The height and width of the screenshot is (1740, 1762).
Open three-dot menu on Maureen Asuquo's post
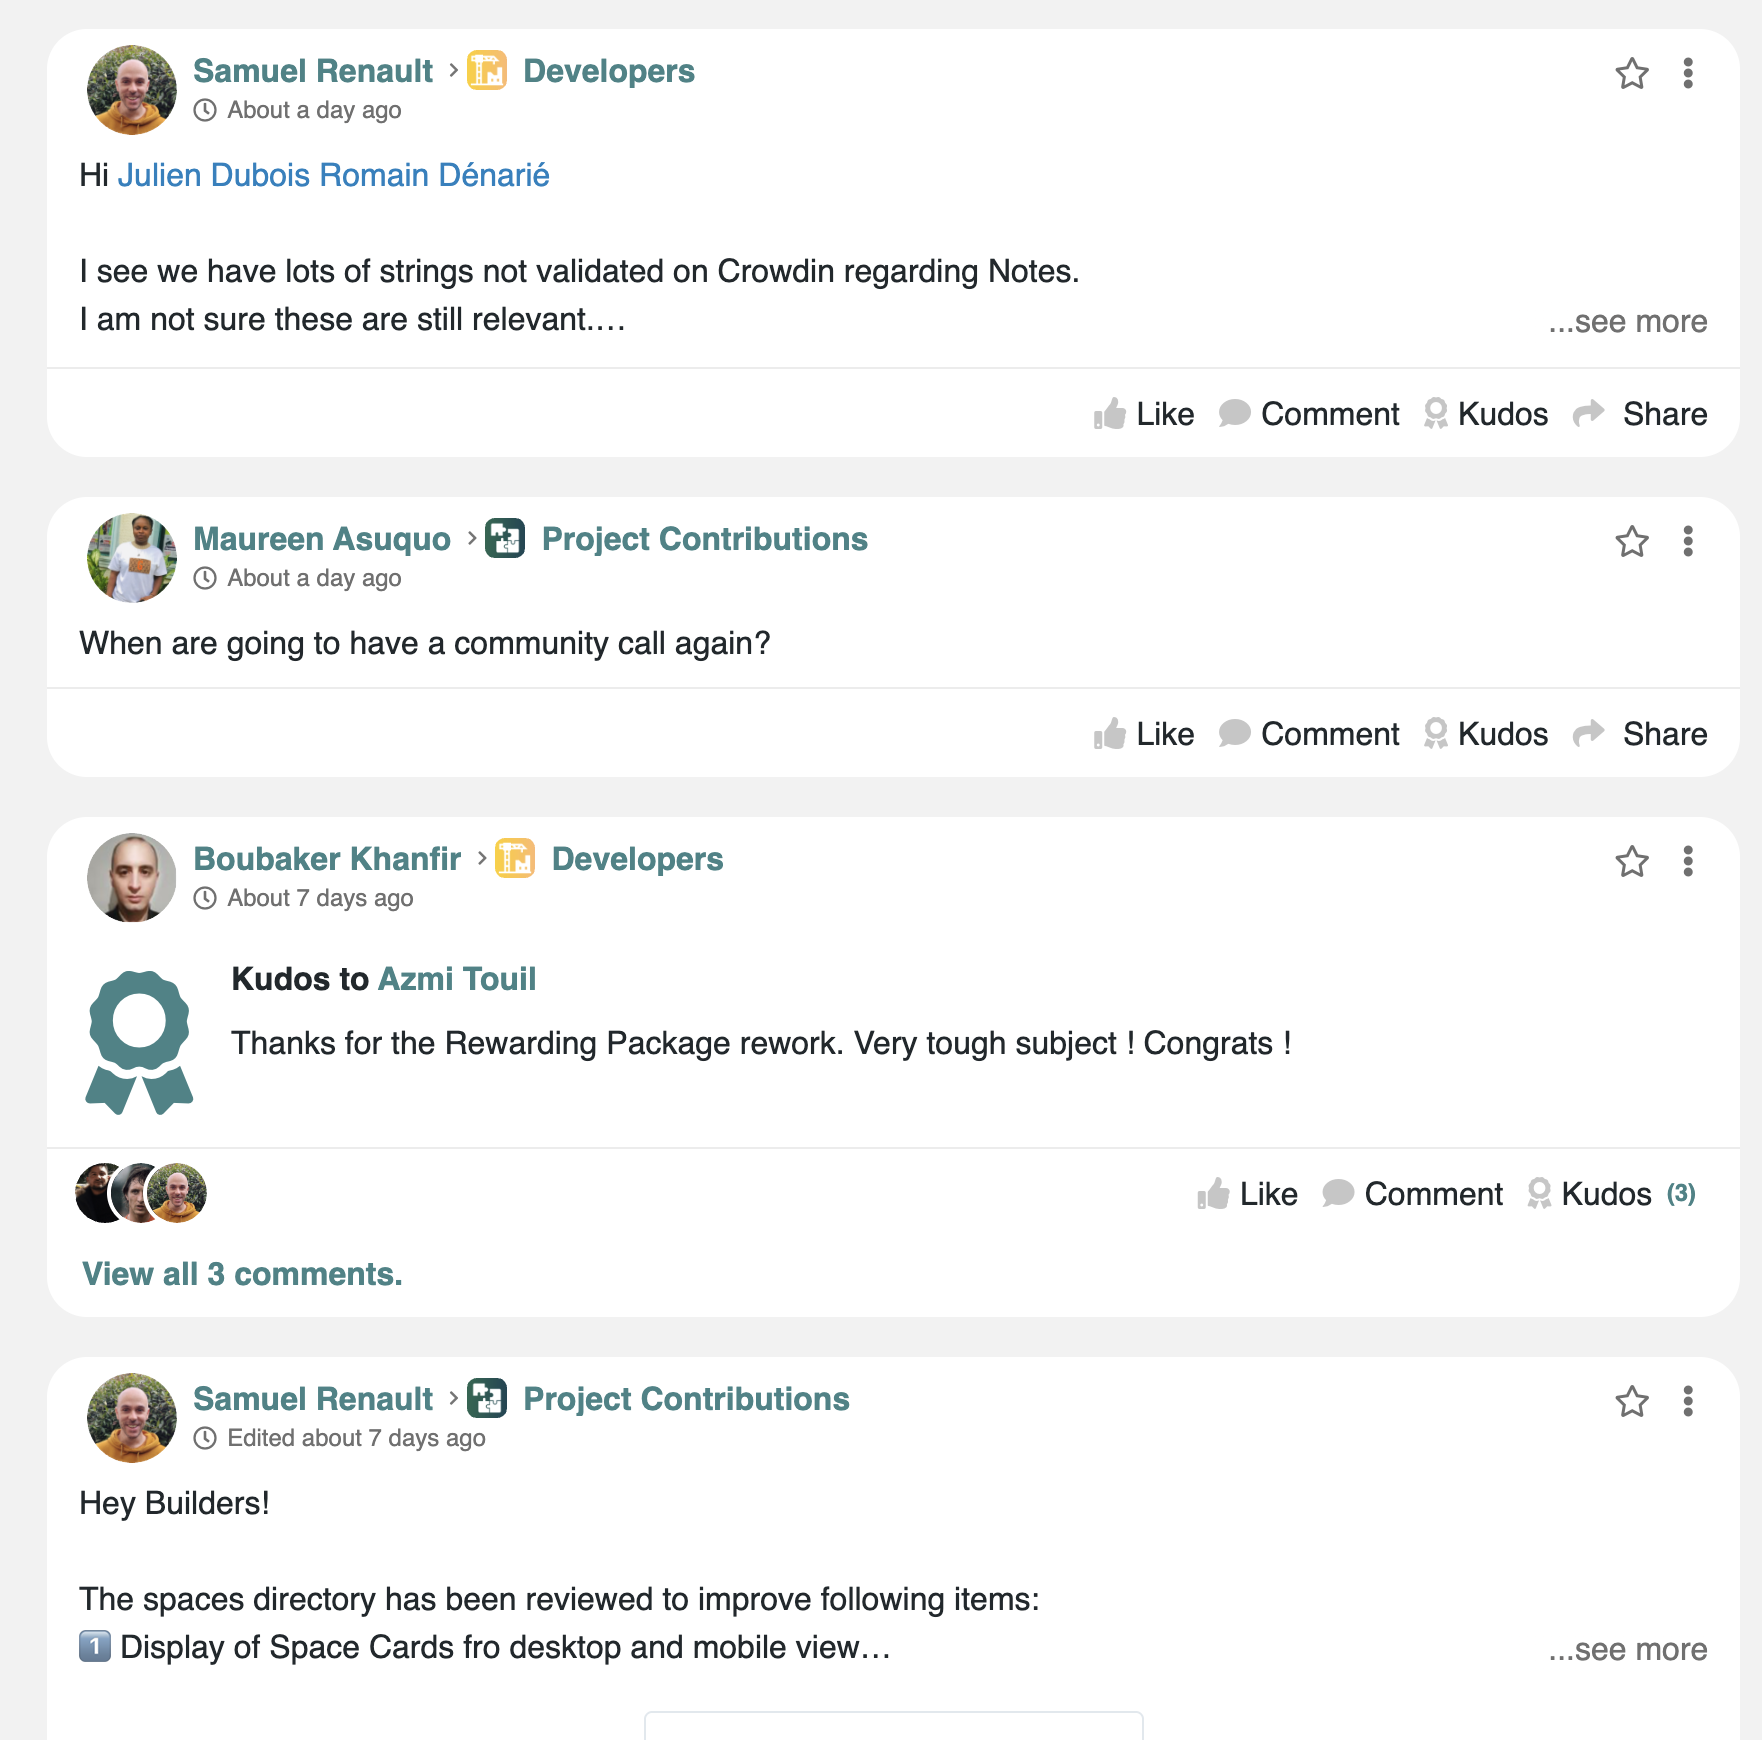tap(1688, 541)
